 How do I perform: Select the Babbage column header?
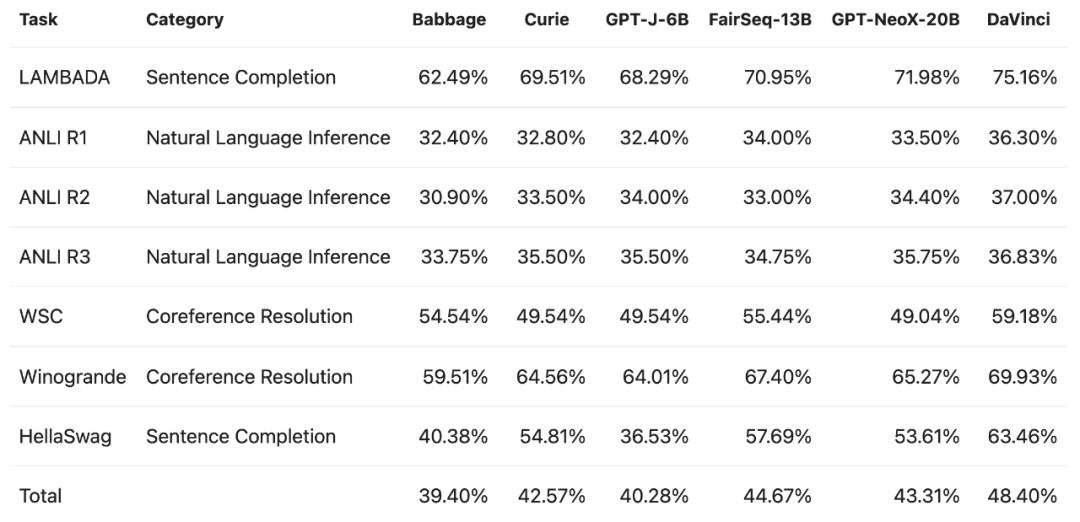point(450,20)
